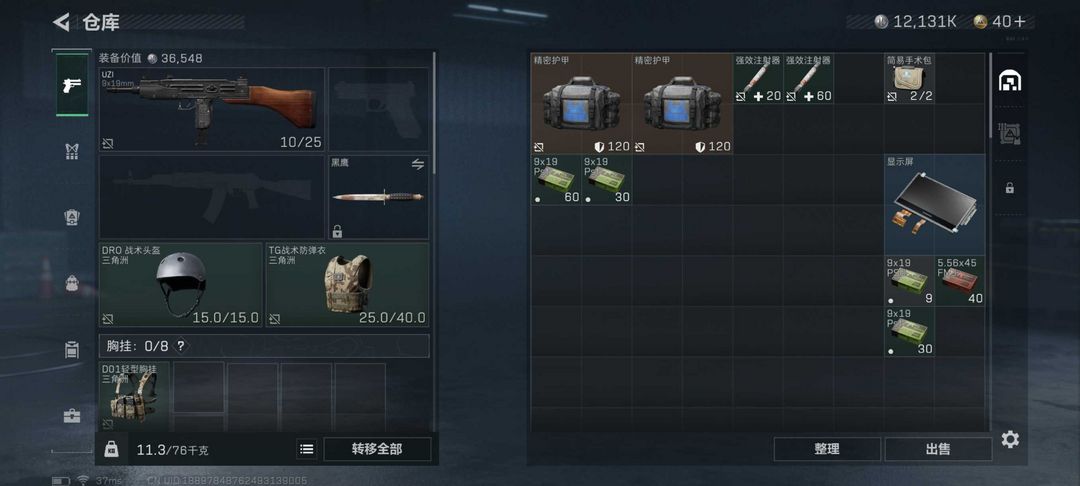
Task: Click the locked storage slot padlock icon
Action: [x=1010, y=187]
